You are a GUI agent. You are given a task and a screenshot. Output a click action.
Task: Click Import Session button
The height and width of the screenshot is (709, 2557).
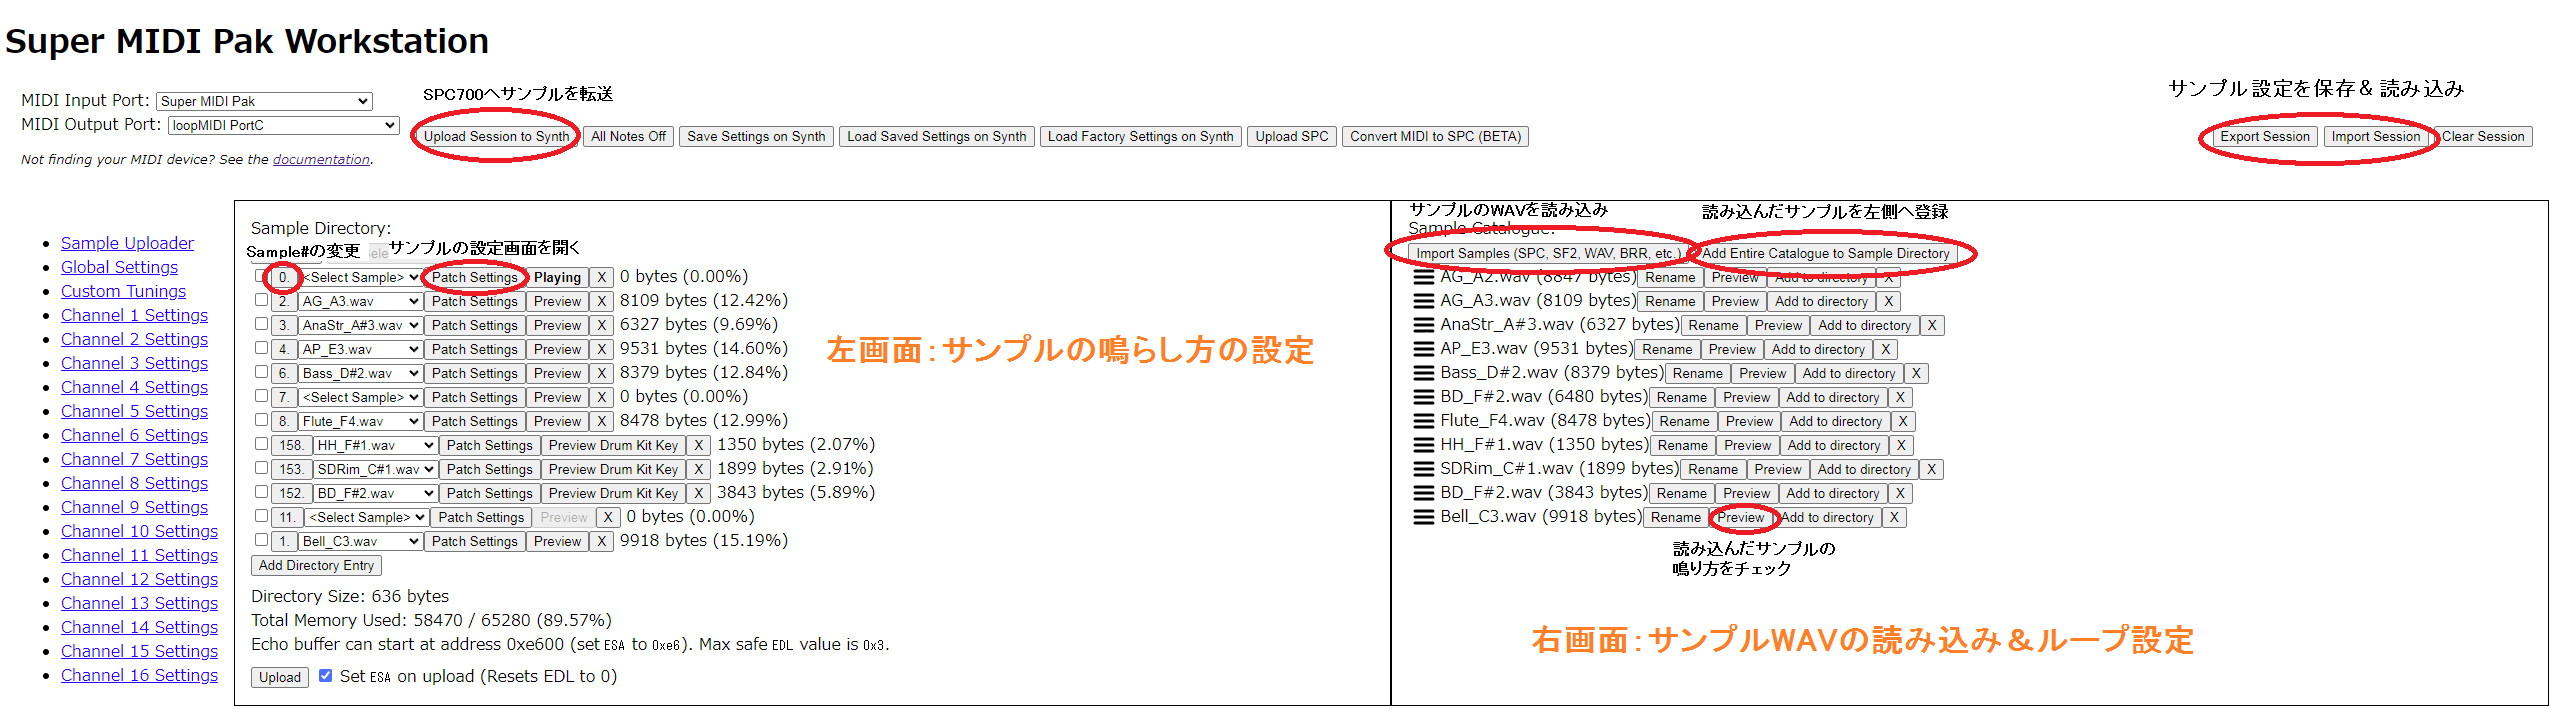[2376, 136]
